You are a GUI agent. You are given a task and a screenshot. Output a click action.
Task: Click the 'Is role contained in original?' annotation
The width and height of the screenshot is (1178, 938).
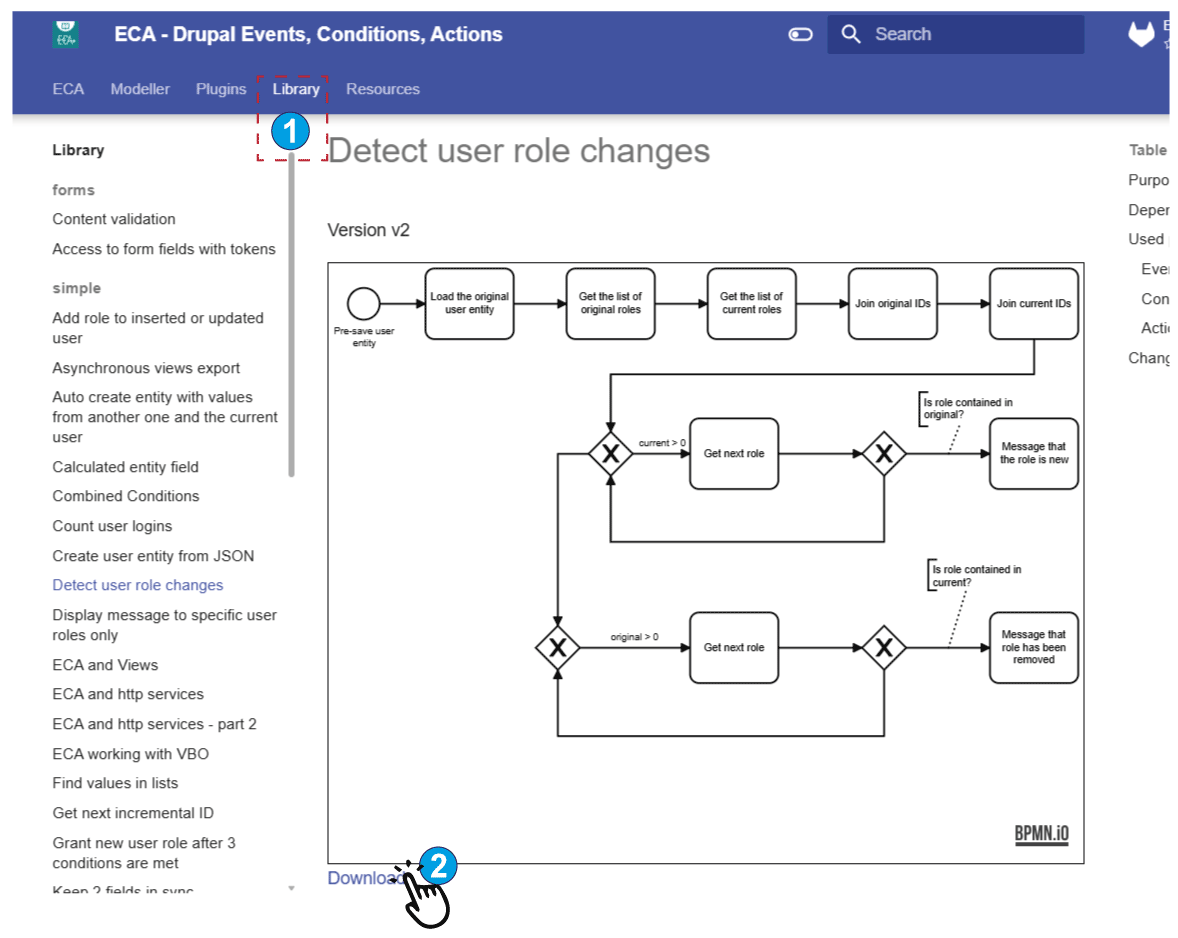click(967, 409)
